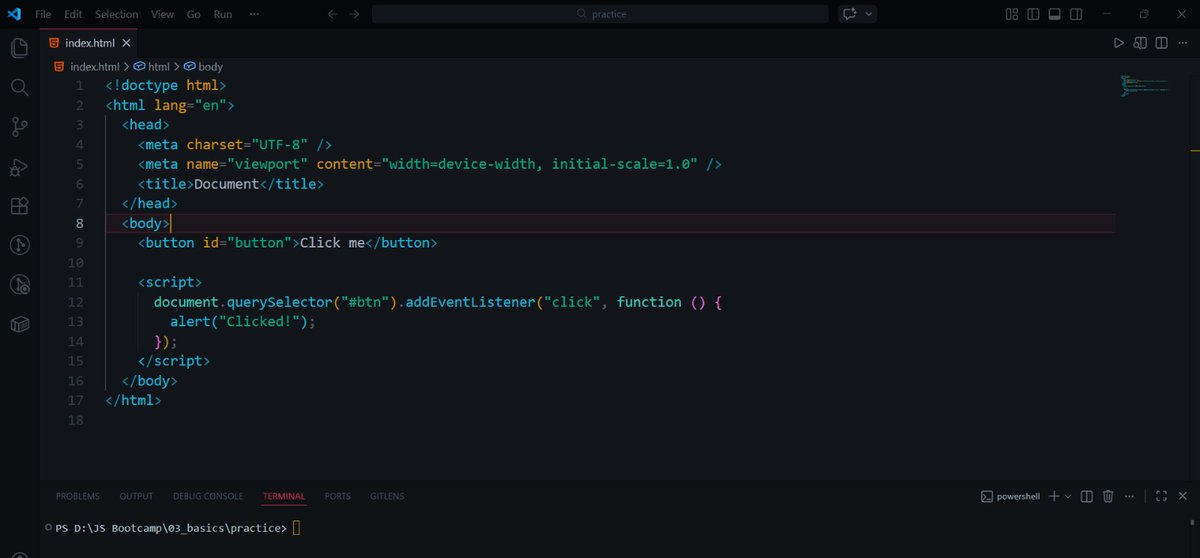Image resolution: width=1200 pixels, height=558 pixels.
Task: Go back with the left arrow
Action: coord(333,14)
